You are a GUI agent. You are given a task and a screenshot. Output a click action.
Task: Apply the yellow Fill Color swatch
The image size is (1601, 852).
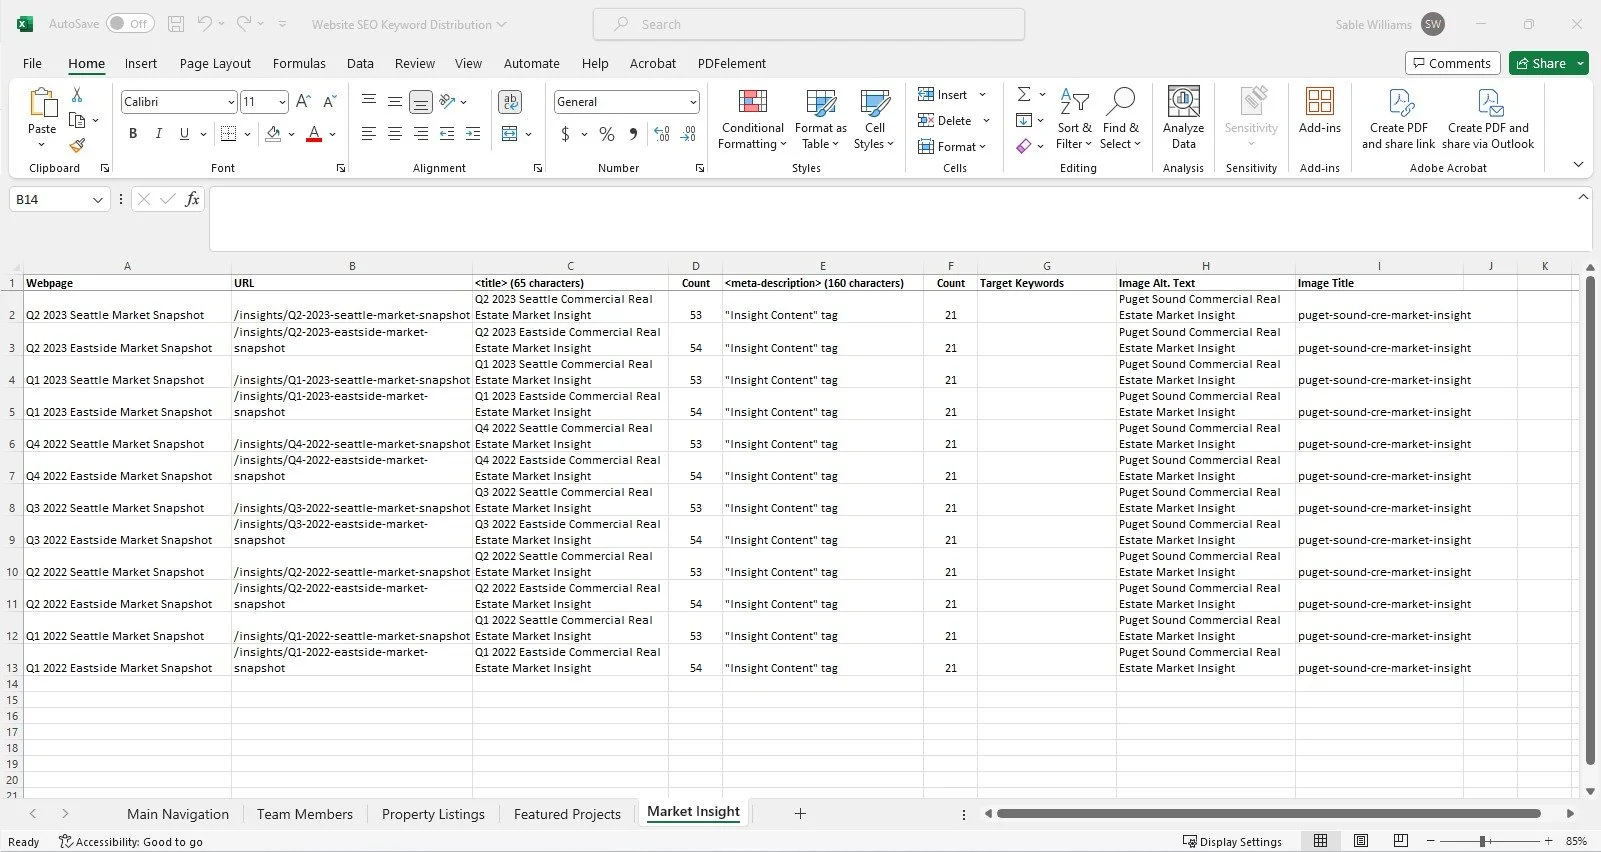273,134
